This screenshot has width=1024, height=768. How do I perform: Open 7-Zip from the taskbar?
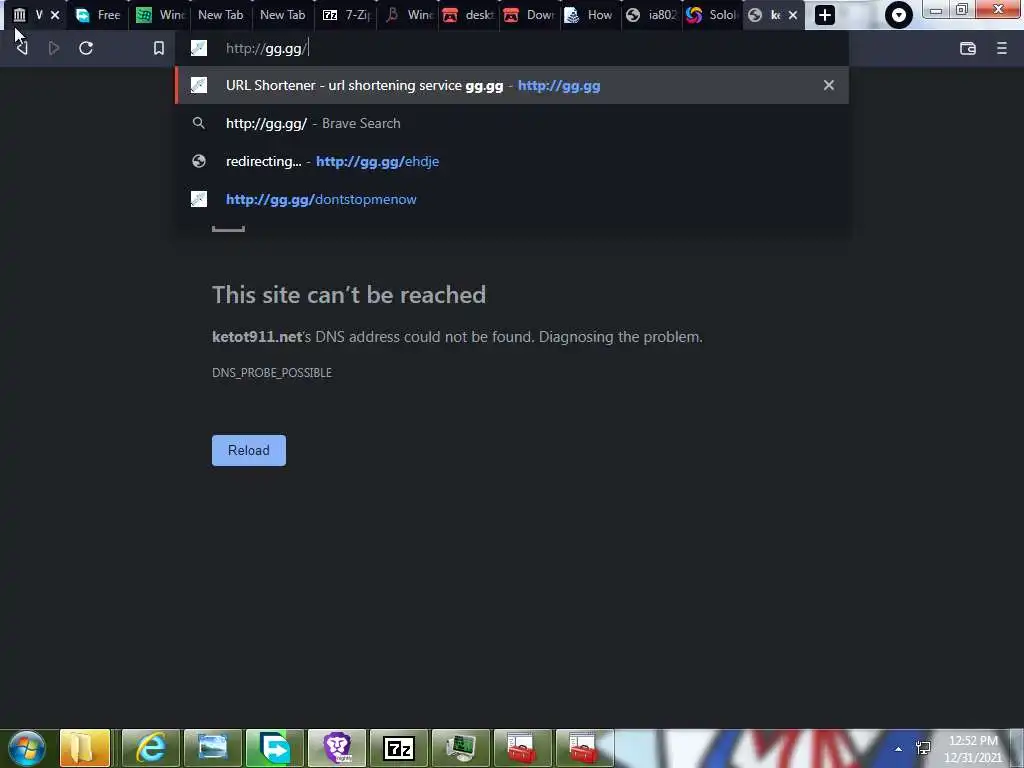pos(399,748)
